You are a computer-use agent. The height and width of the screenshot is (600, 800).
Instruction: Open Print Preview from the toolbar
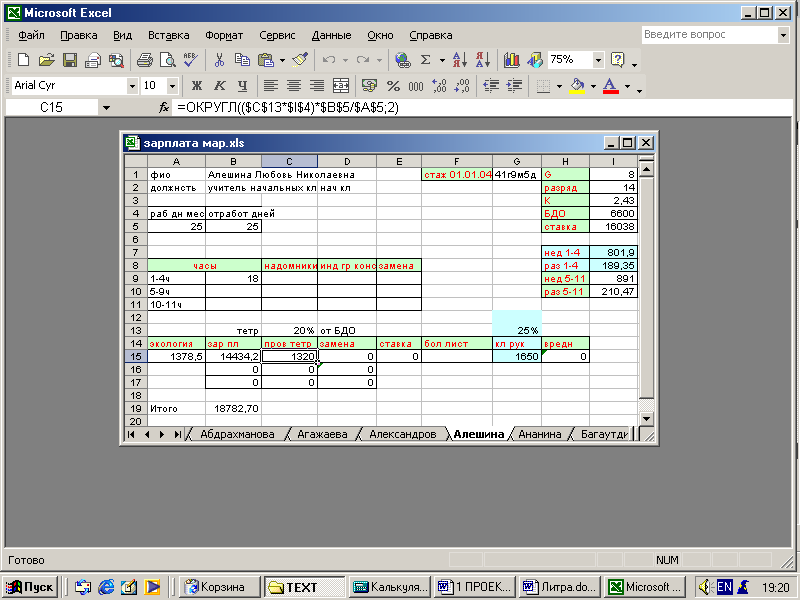pos(166,60)
